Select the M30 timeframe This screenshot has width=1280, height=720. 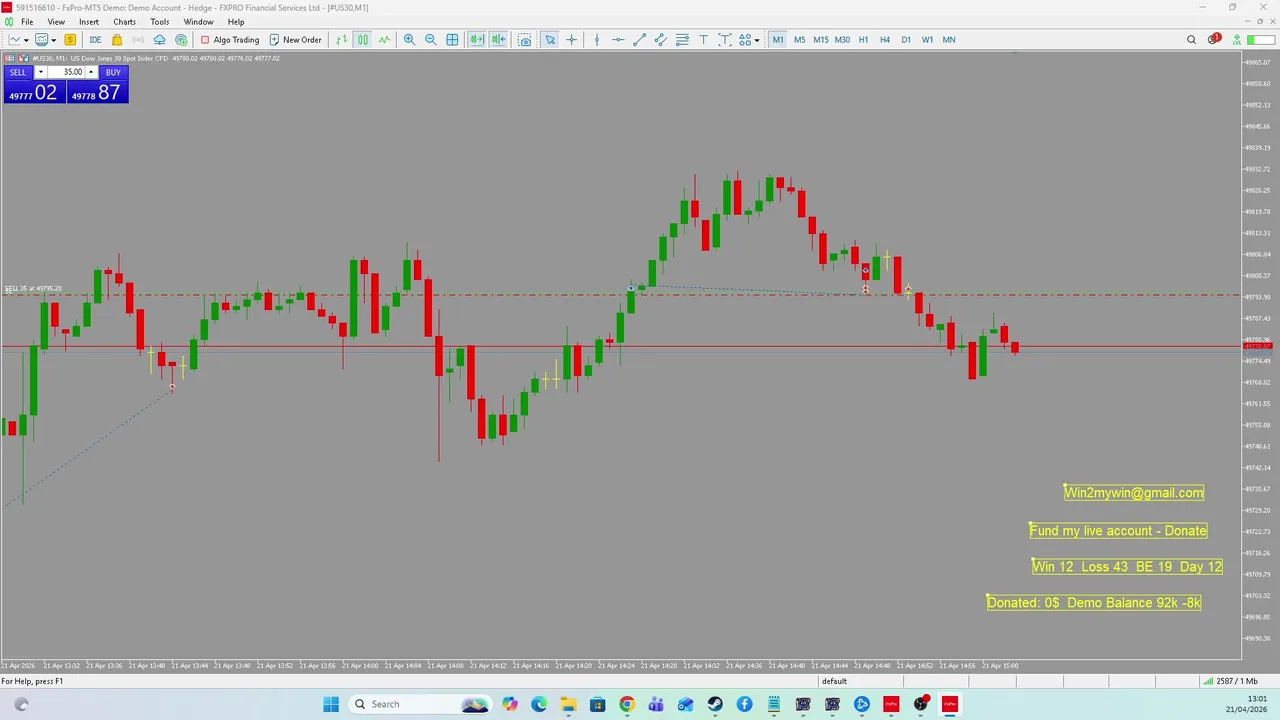point(842,40)
